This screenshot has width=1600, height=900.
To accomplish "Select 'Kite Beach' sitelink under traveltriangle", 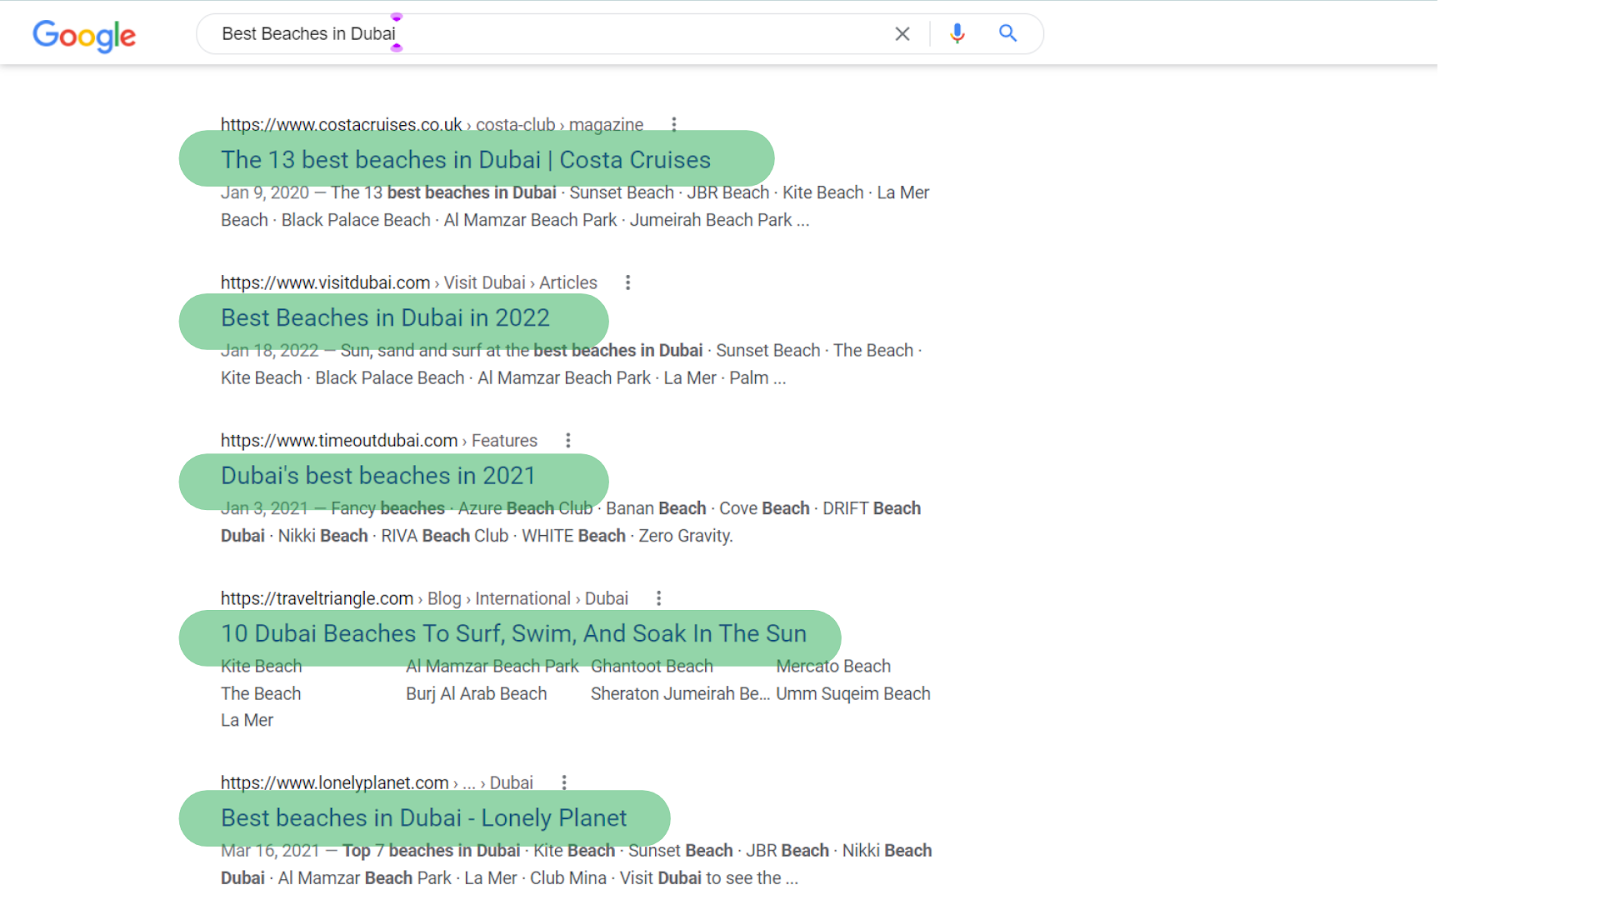I will (261, 666).
